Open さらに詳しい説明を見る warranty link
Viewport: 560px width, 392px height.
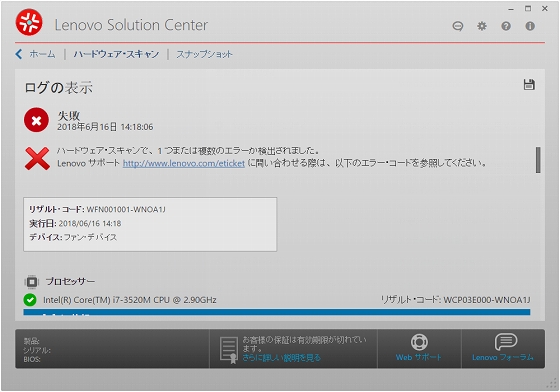click(x=281, y=358)
